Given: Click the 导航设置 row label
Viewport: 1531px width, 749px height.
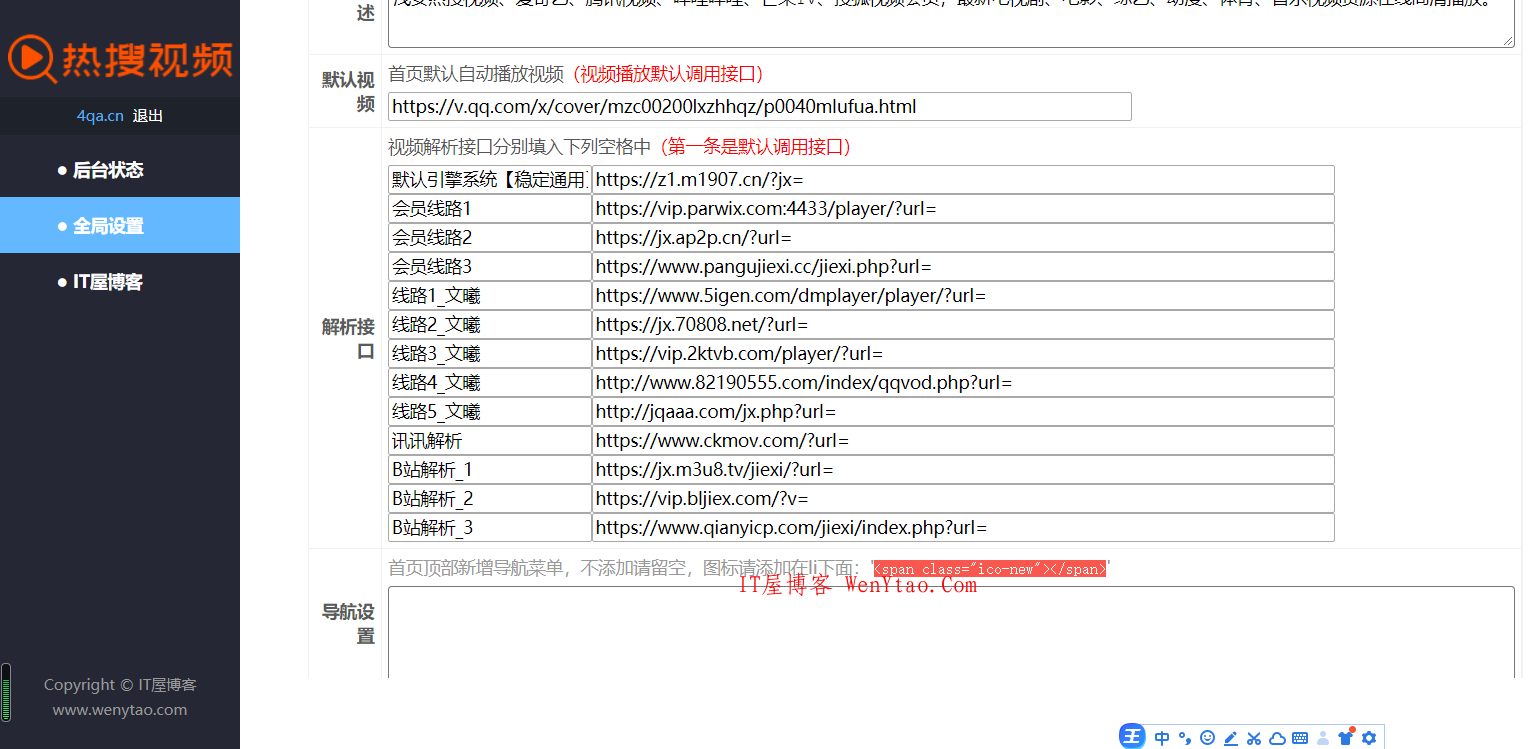Looking at the screenshot, I should coord(348,624).
